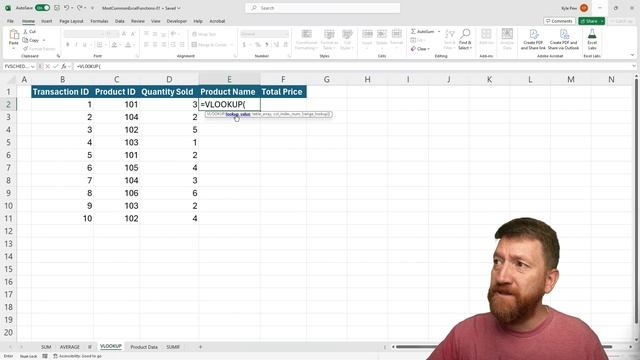Image resolution: width=640 pixels, height=360 pixels.
Task: Switch to the Insert ribbon tab
Action: (47, 21)
